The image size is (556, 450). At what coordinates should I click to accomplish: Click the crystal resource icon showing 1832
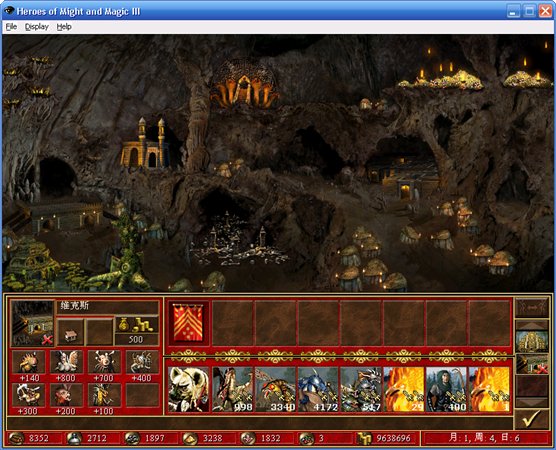click(248, 438)
